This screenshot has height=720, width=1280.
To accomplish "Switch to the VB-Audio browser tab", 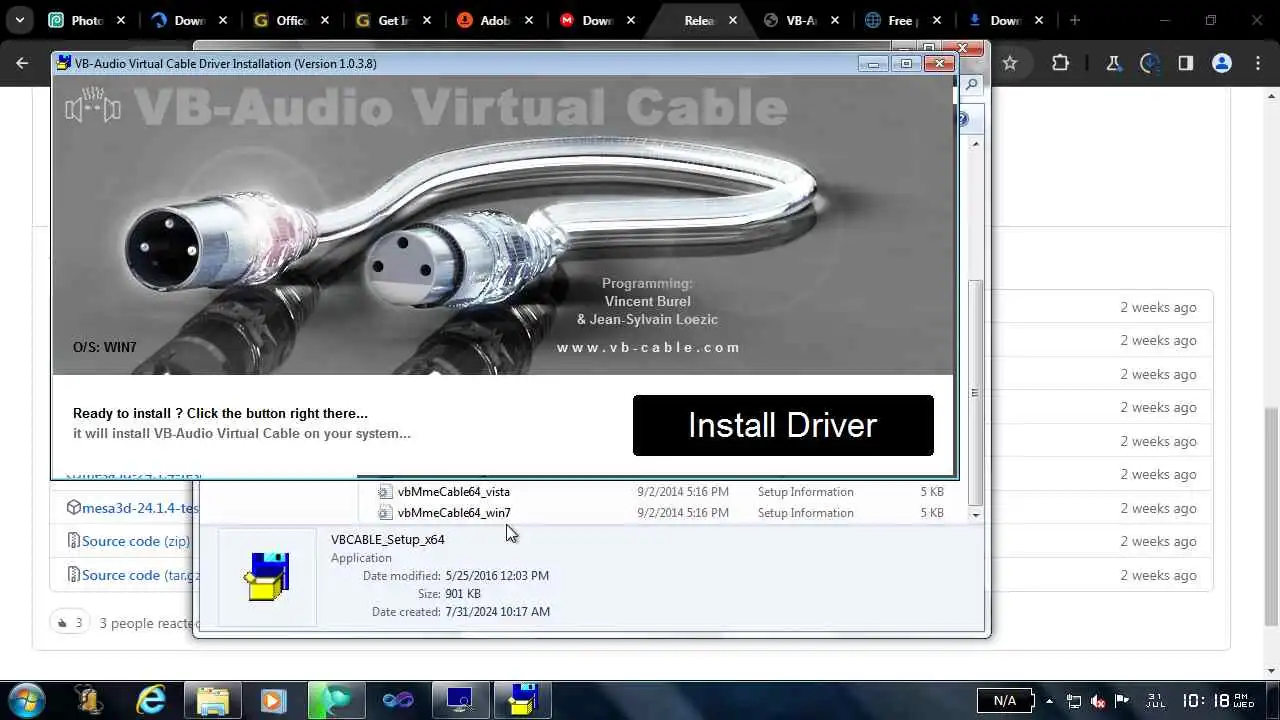I will pos(801,20).
